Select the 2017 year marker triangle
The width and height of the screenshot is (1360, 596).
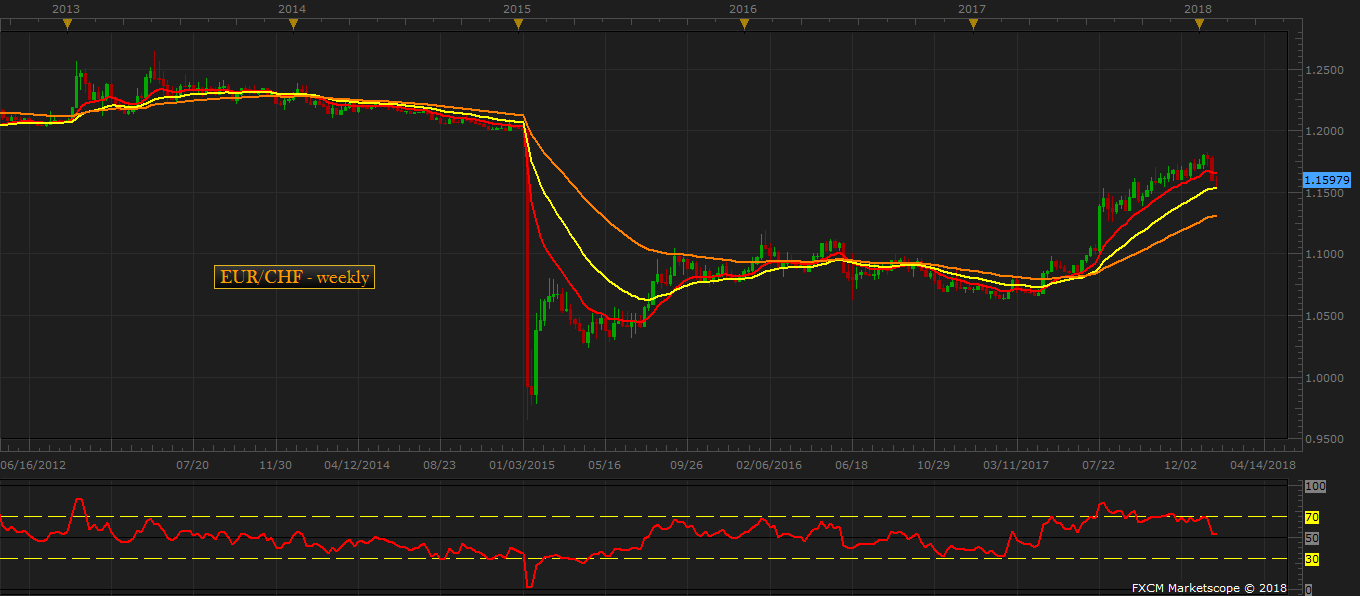[x=973, y=25]
